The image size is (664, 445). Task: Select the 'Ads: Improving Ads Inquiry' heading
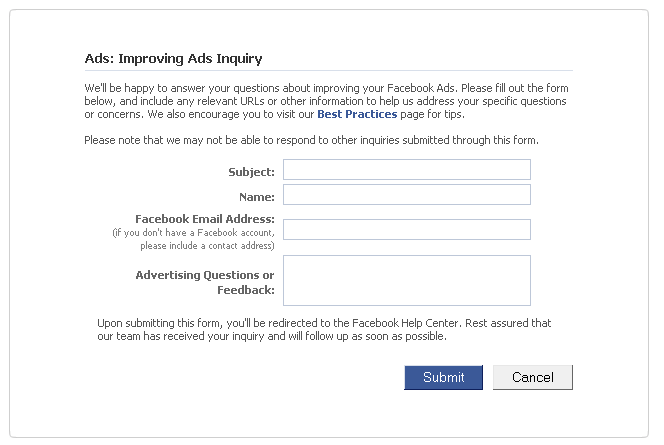173,58
